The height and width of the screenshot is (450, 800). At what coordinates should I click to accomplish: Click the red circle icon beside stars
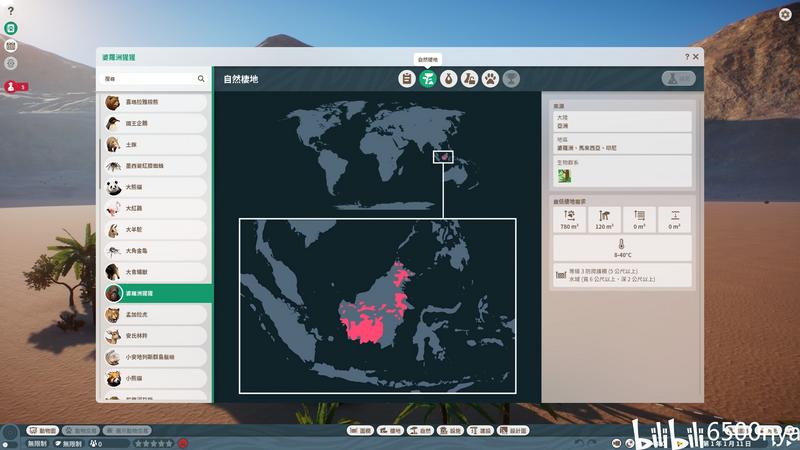click(x=183, y=443)
